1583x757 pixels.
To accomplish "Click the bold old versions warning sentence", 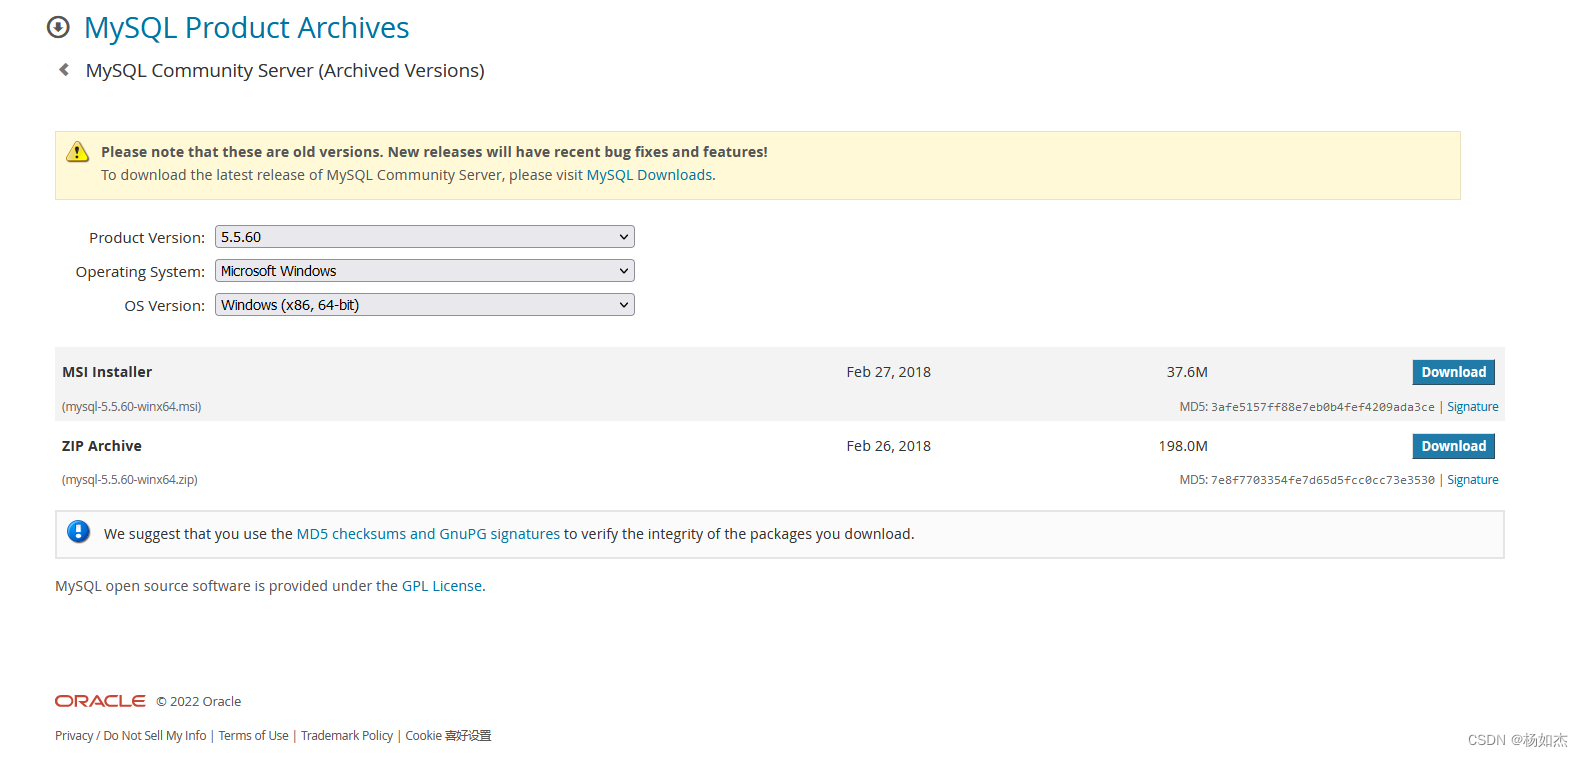I will pos(434,152).
